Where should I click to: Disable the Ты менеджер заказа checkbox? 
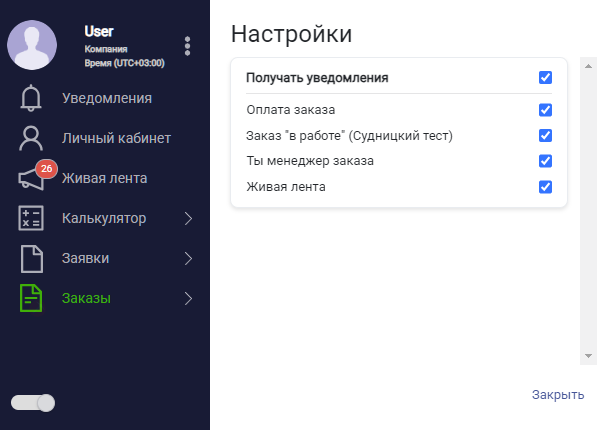[545, 161]
